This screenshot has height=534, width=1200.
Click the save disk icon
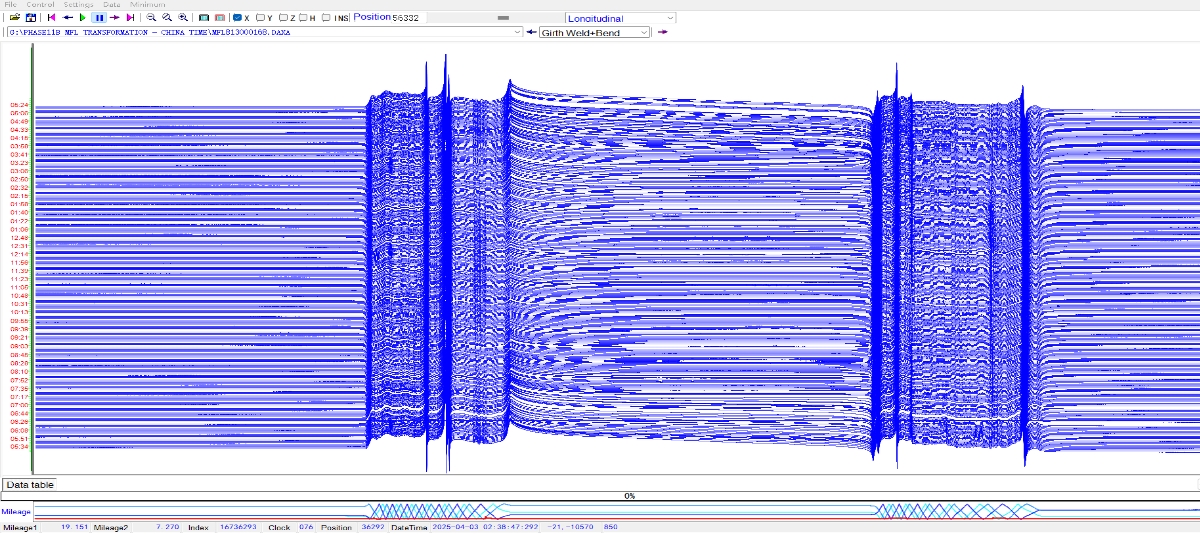(31, 18)
